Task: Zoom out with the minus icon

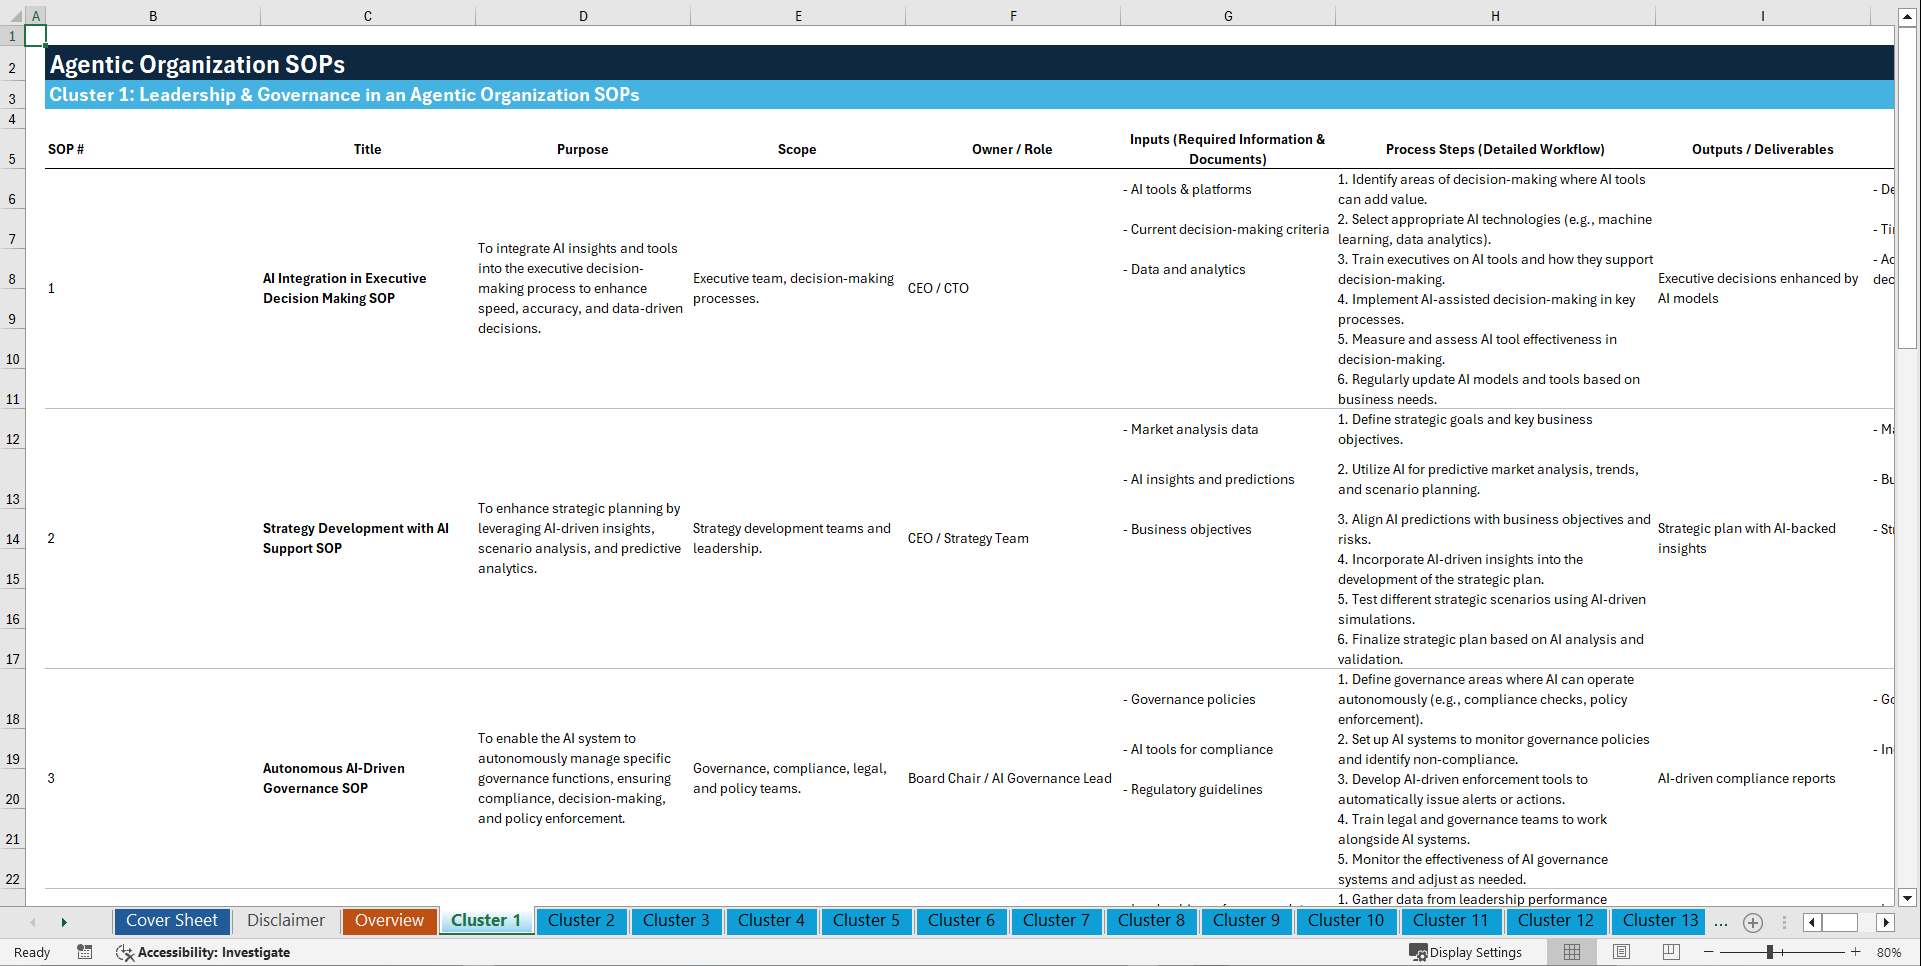Action: pos(1709,952)
